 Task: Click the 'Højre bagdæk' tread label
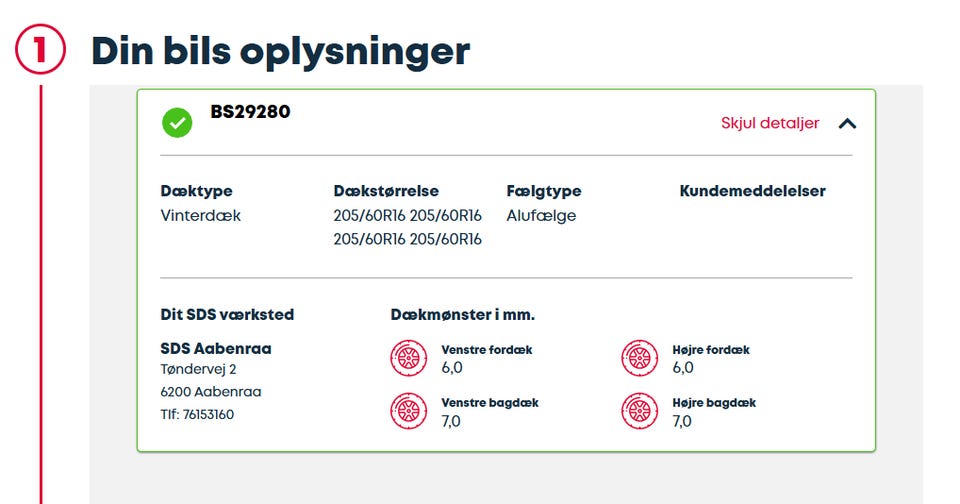coord(714,403)
